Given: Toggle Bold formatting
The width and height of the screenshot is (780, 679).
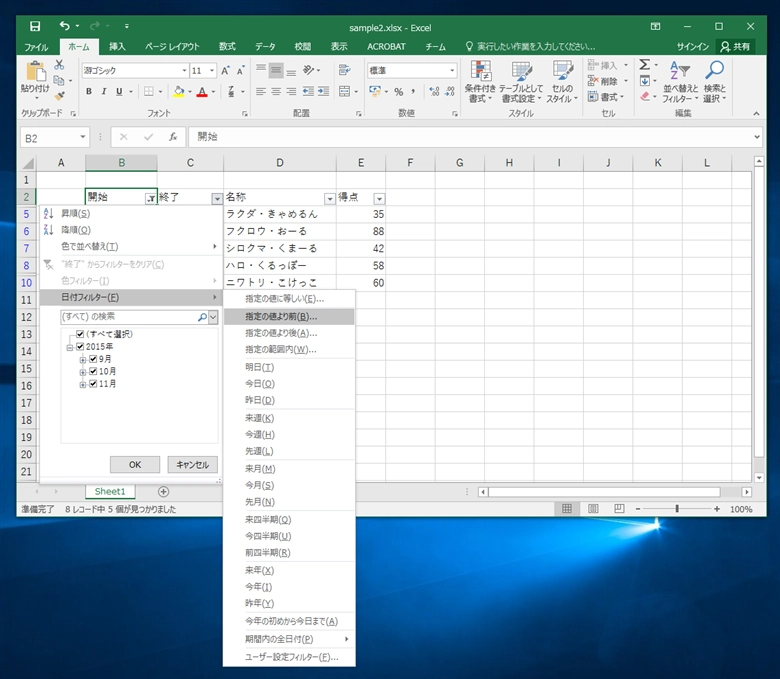Looking at the screenshot, I should (x=89, y=92).
